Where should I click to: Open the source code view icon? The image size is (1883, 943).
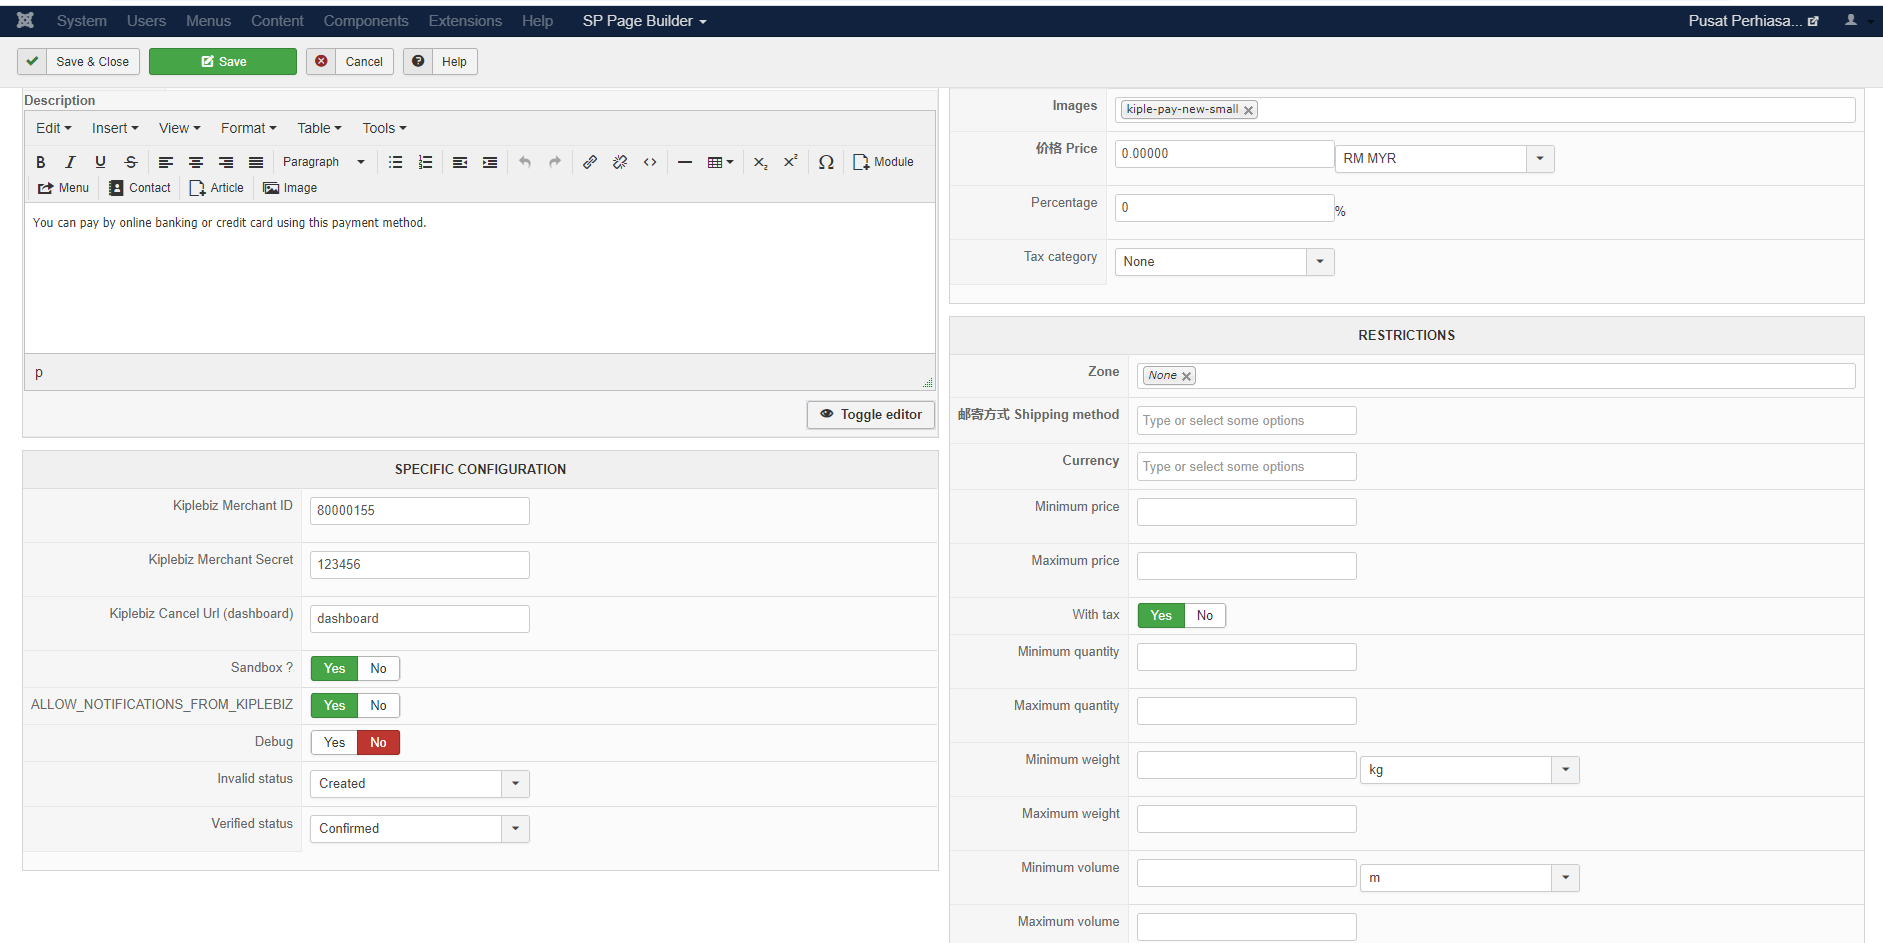click(x=650, y=162)
